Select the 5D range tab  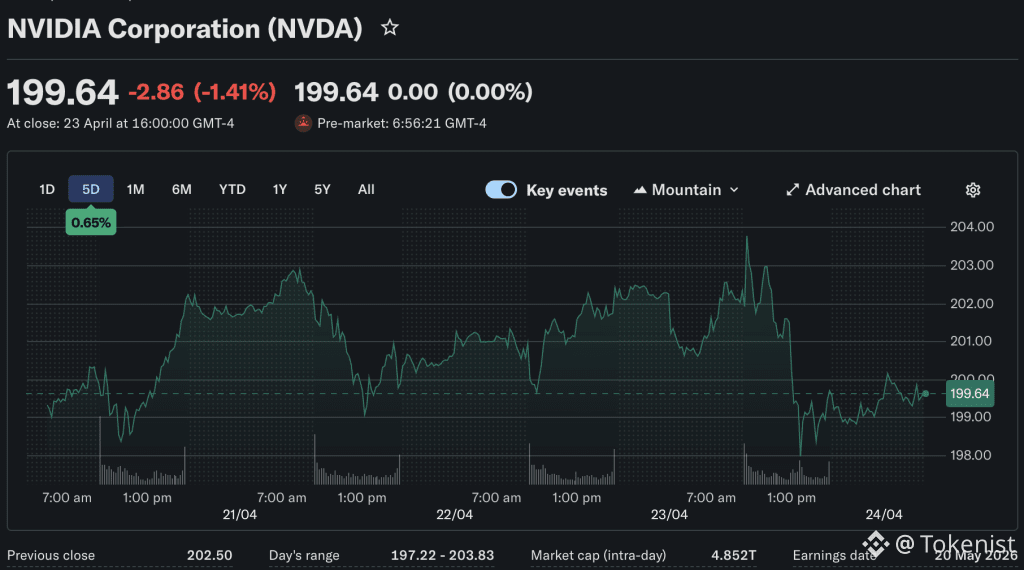pyautogui.click(x=91, y=189)
